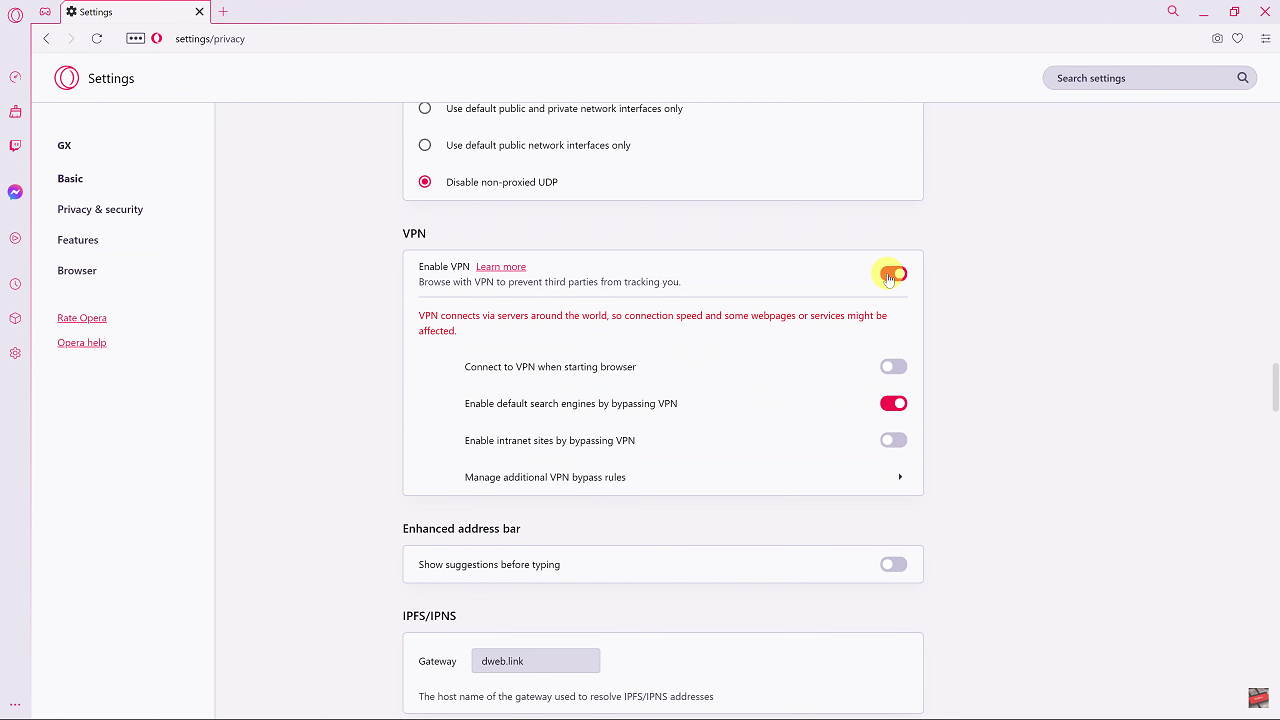Reload the settings page

[x=97, y=39]
